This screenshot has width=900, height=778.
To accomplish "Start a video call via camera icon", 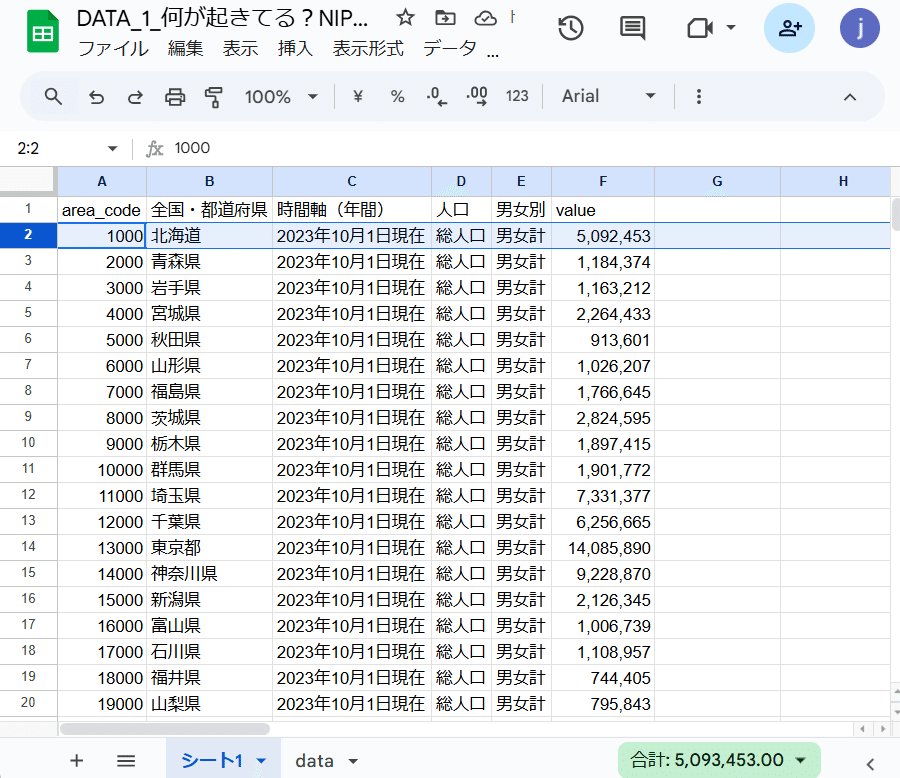I will coord(700,28).
